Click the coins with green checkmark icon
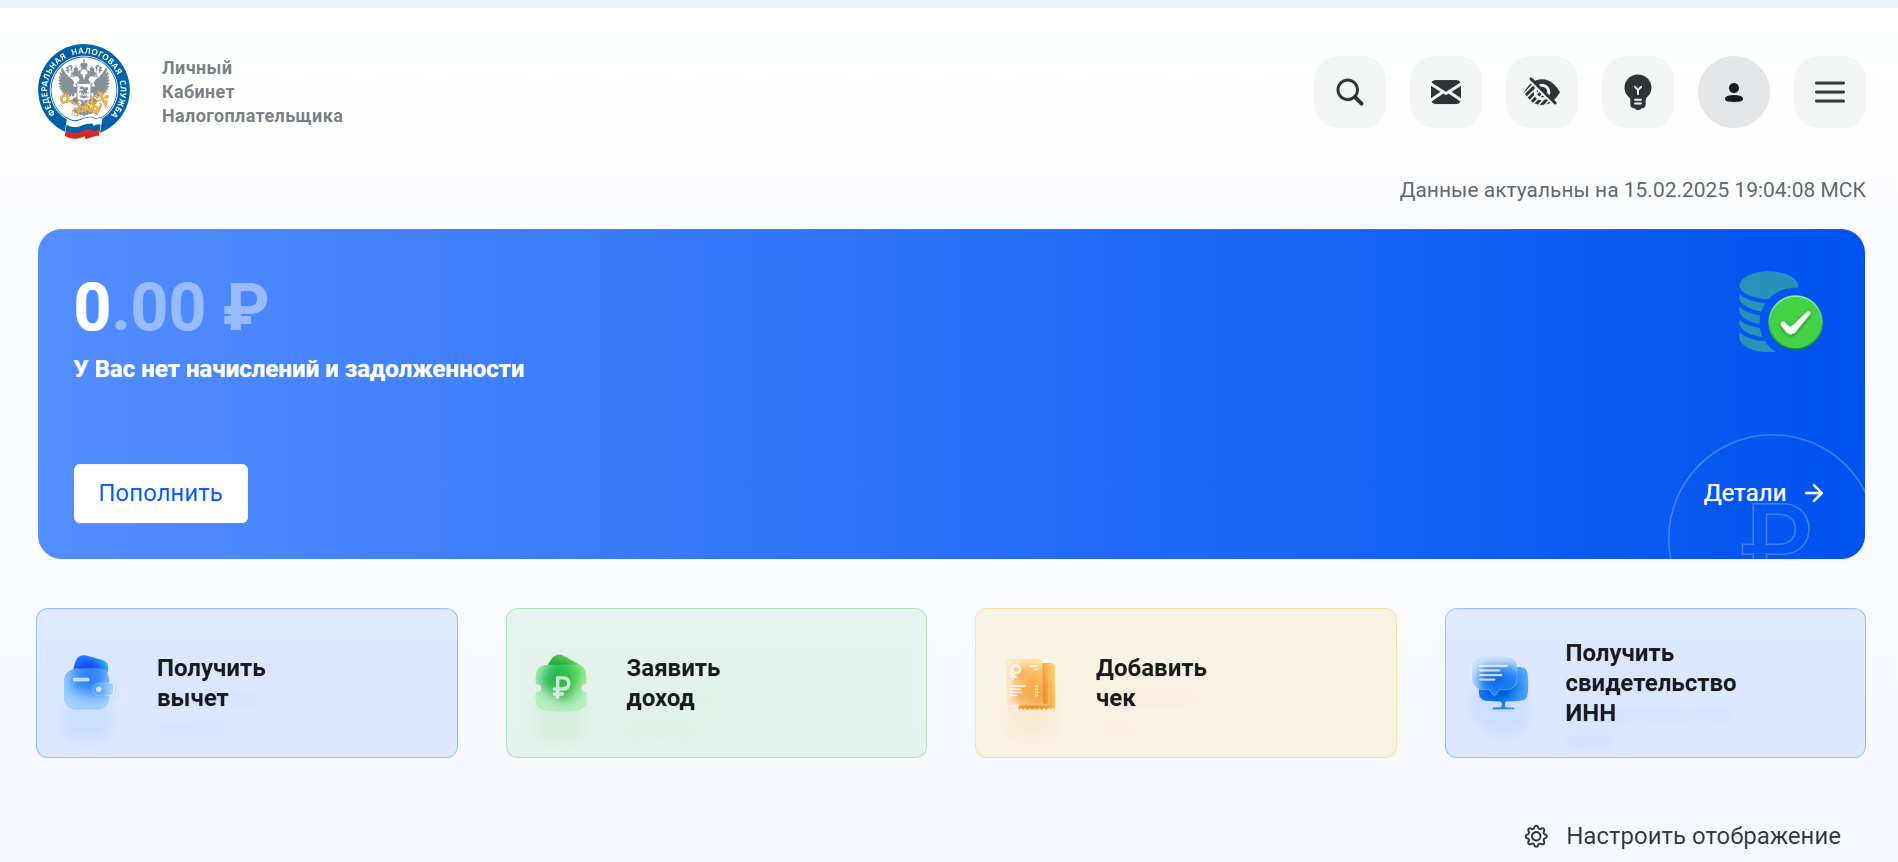Viewport: 1898px width, 862px height. coord(1780,313)
